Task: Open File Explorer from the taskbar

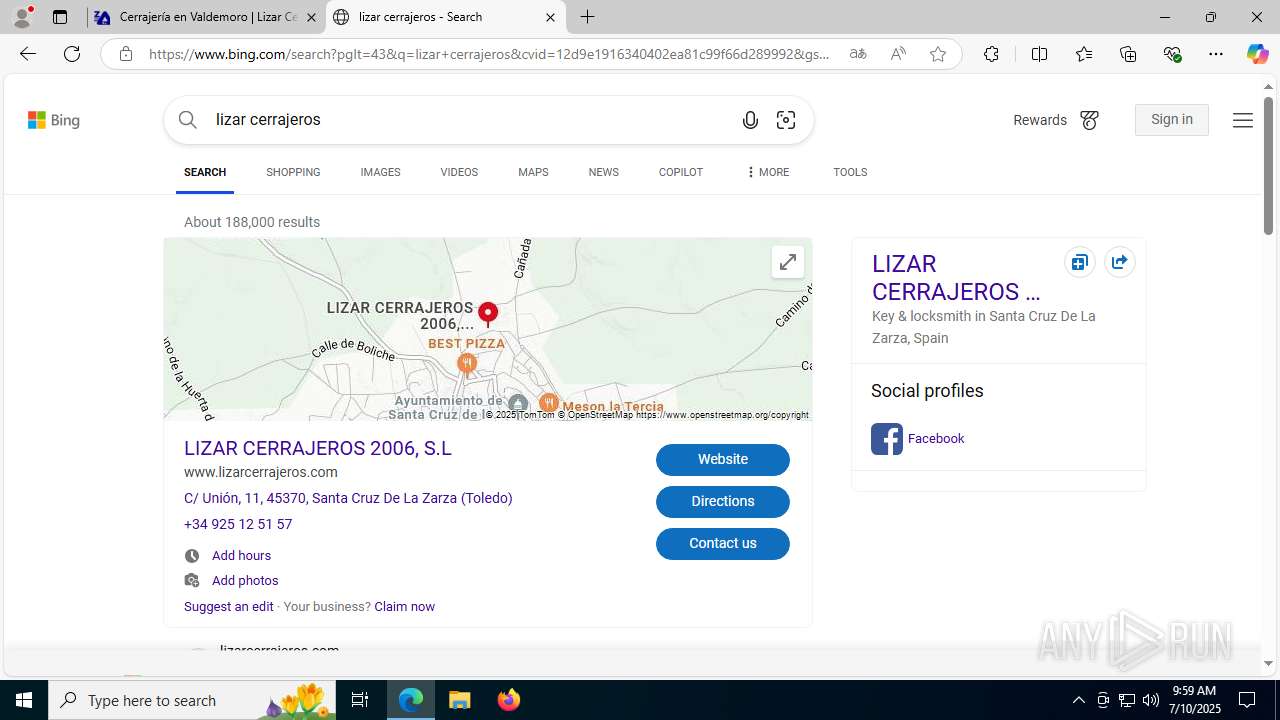Action: pyautogui.click(x=460, y=700)
